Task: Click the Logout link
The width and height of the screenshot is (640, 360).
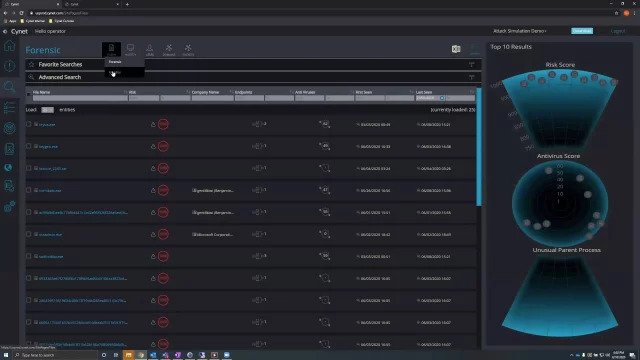Action: click(x=618, y=31)
